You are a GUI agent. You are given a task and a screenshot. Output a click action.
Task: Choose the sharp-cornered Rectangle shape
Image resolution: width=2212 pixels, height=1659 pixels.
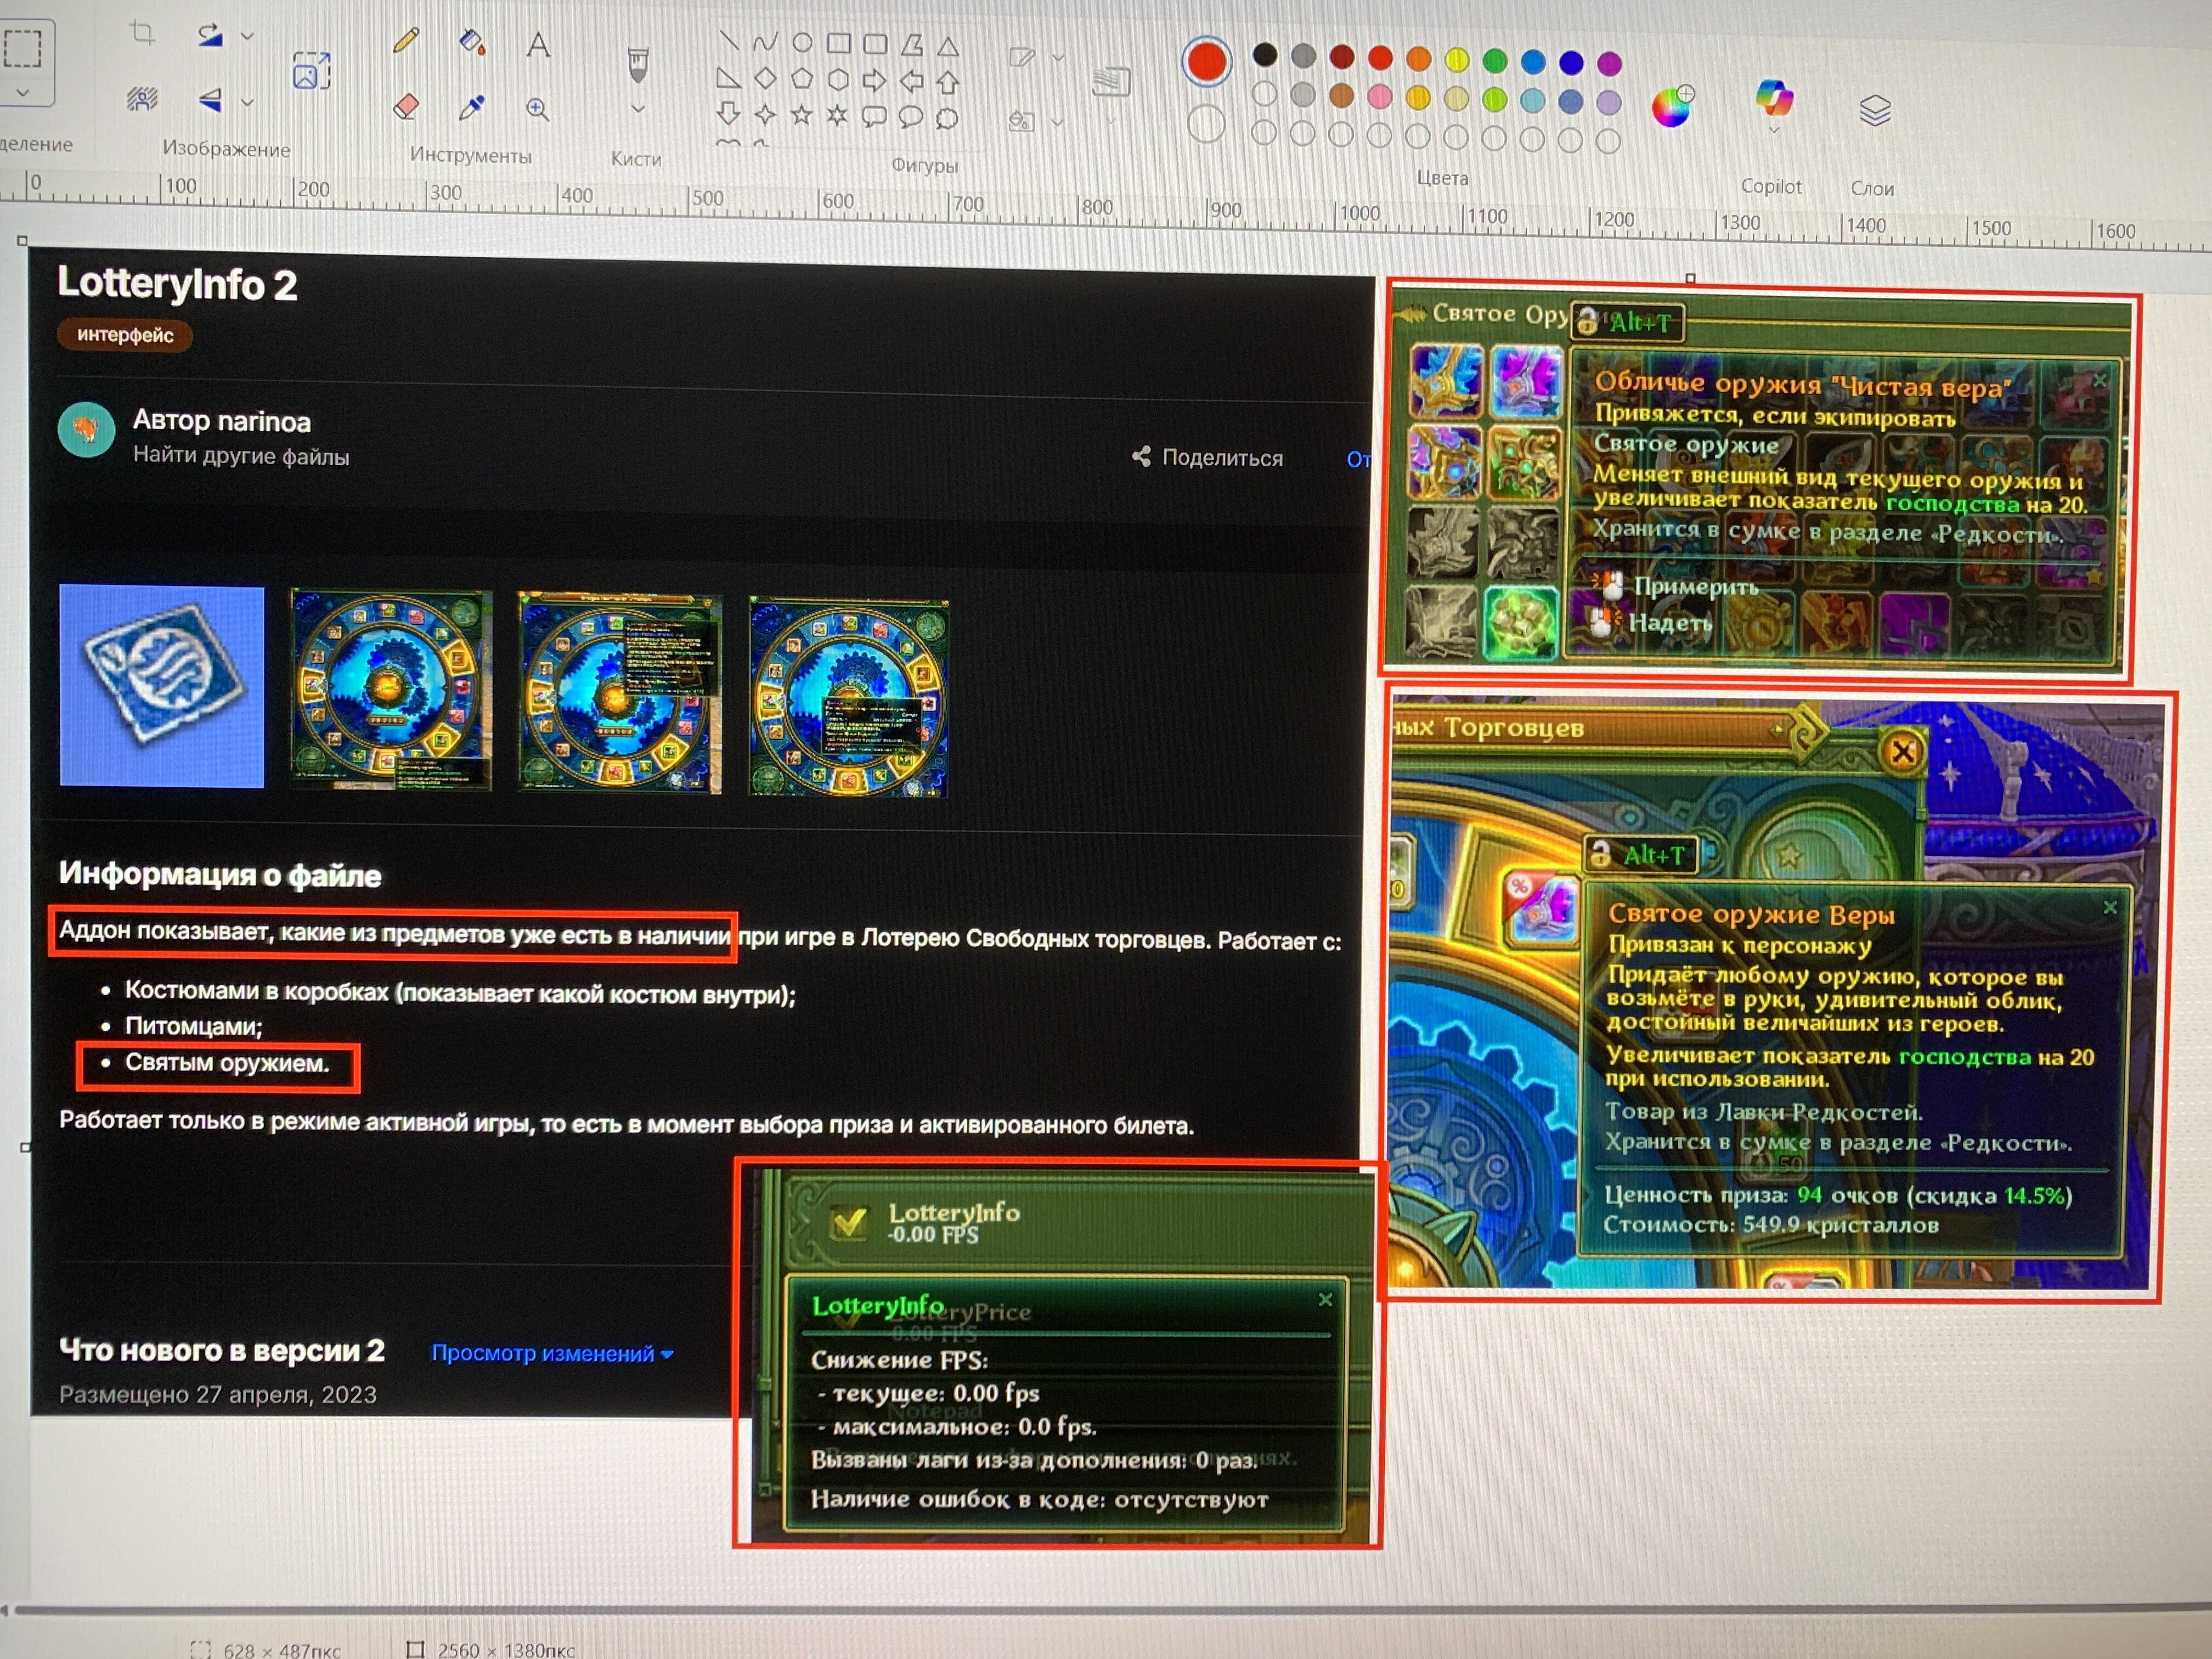tap(839, 44)
